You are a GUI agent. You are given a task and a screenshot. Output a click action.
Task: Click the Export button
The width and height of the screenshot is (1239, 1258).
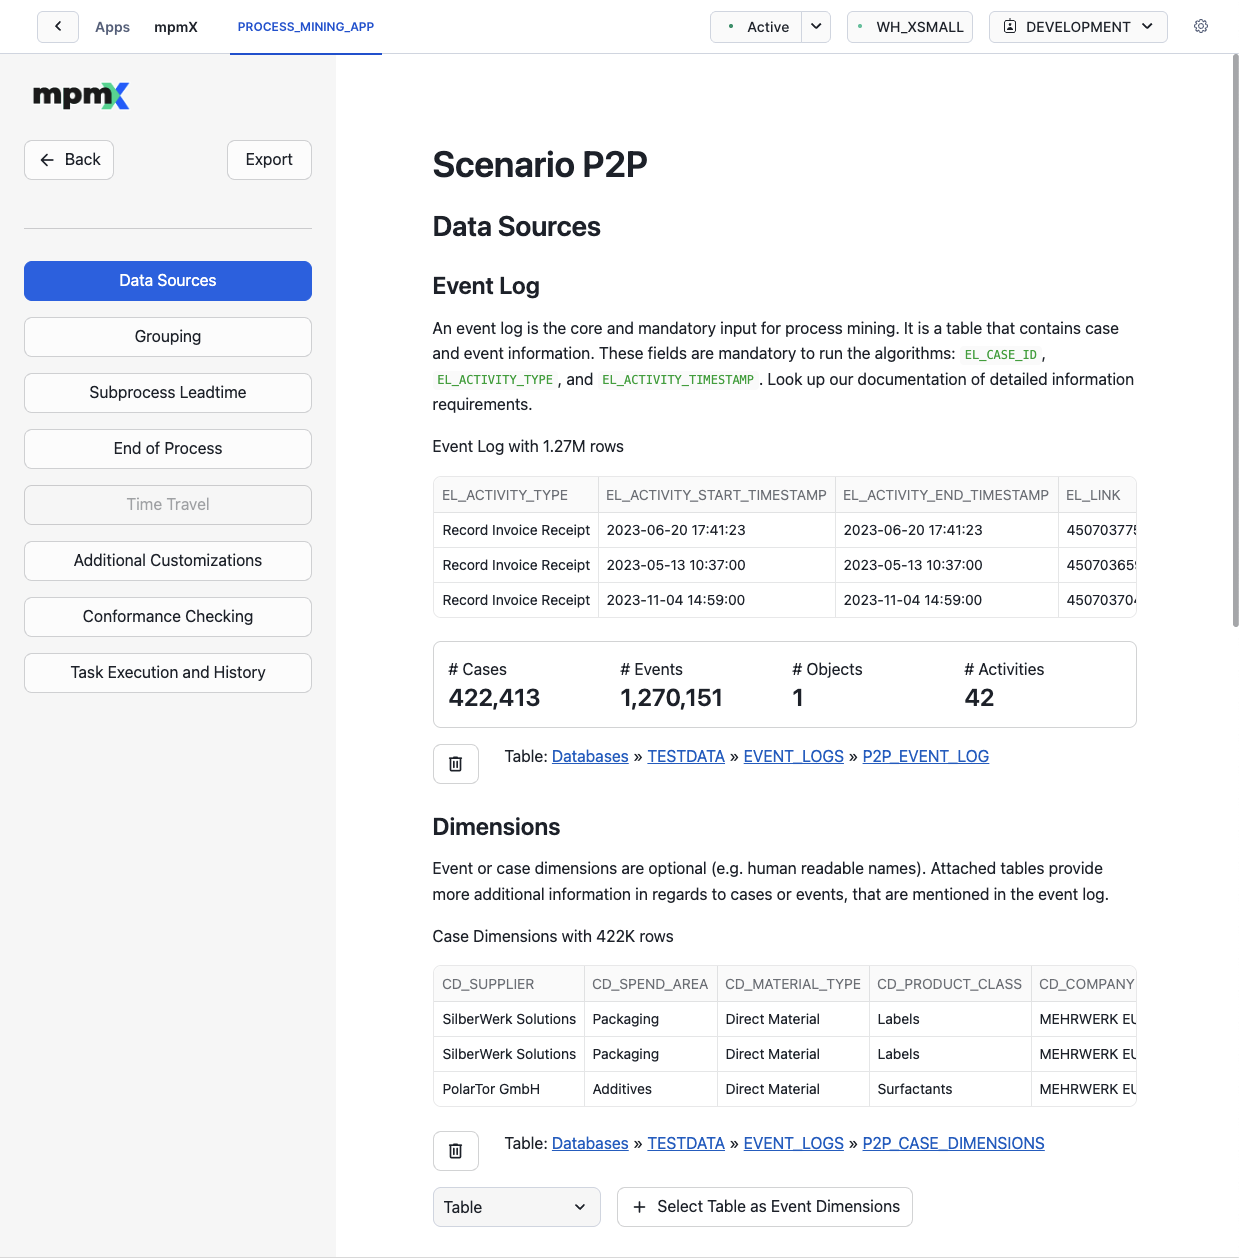pyautogui.click(x=269, y=160)
